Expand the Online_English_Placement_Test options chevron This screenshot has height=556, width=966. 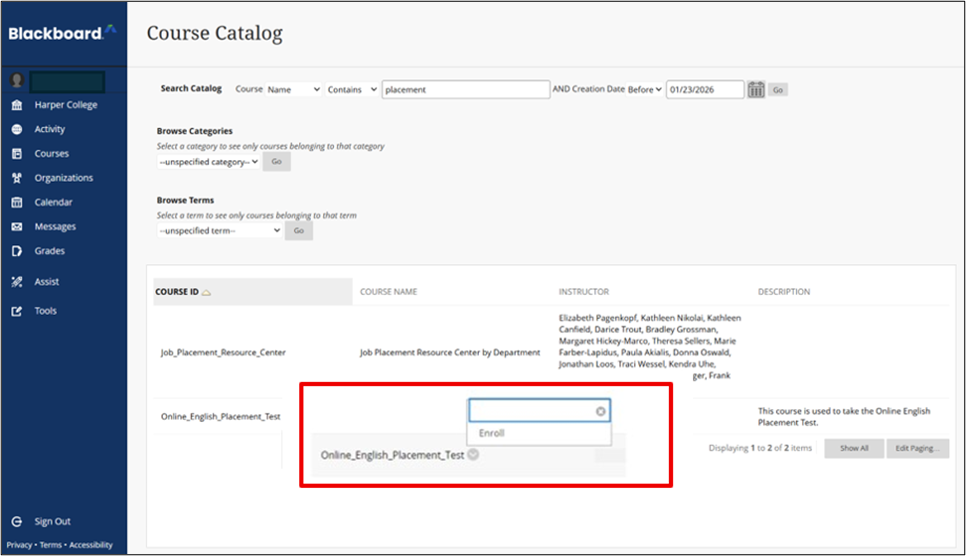pos(473,454)
